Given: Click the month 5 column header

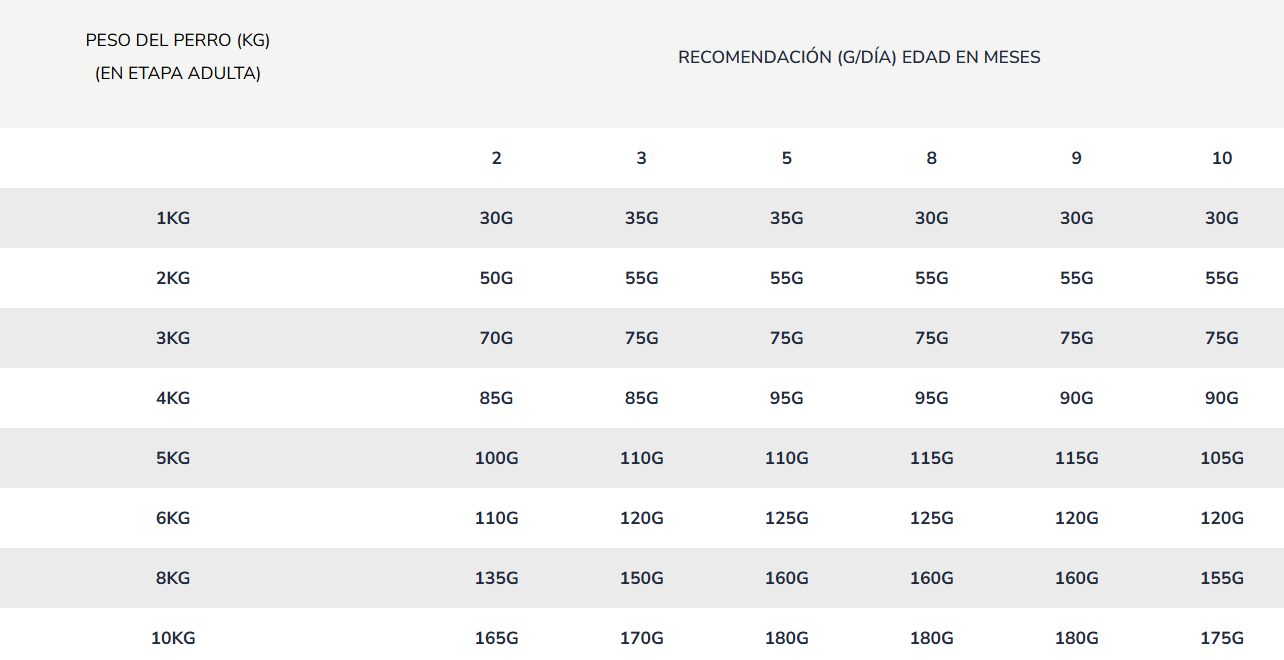Looking at the screenshot, I should coord(786,158).
